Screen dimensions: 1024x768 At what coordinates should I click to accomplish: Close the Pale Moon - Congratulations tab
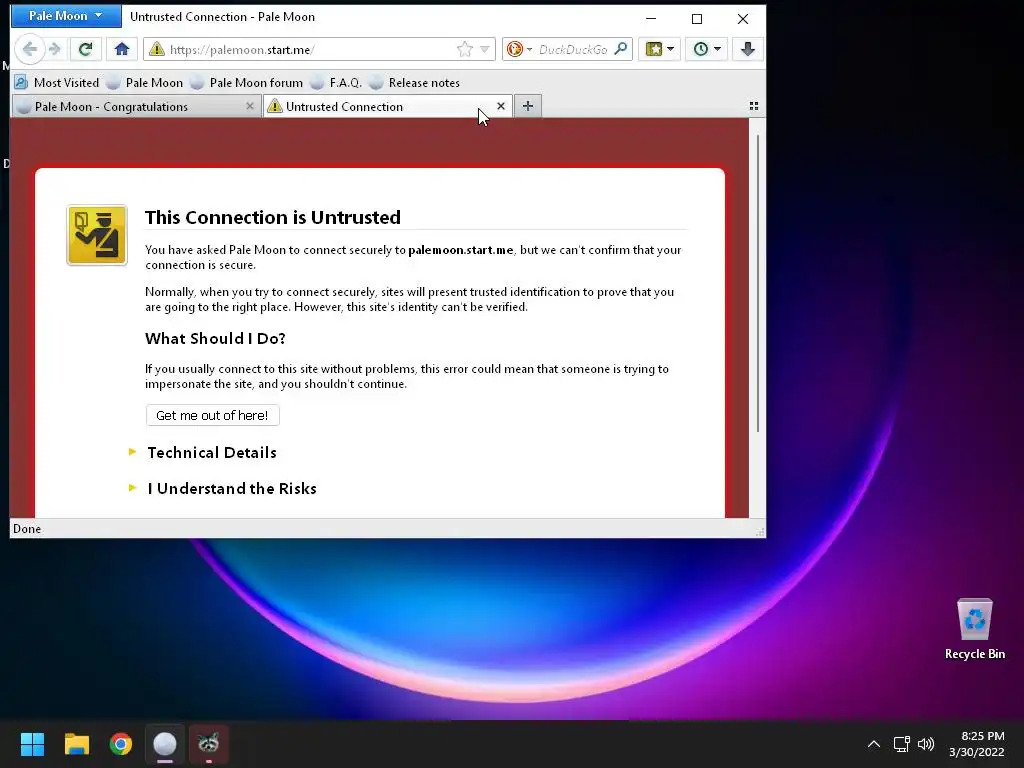click(249, 106)
